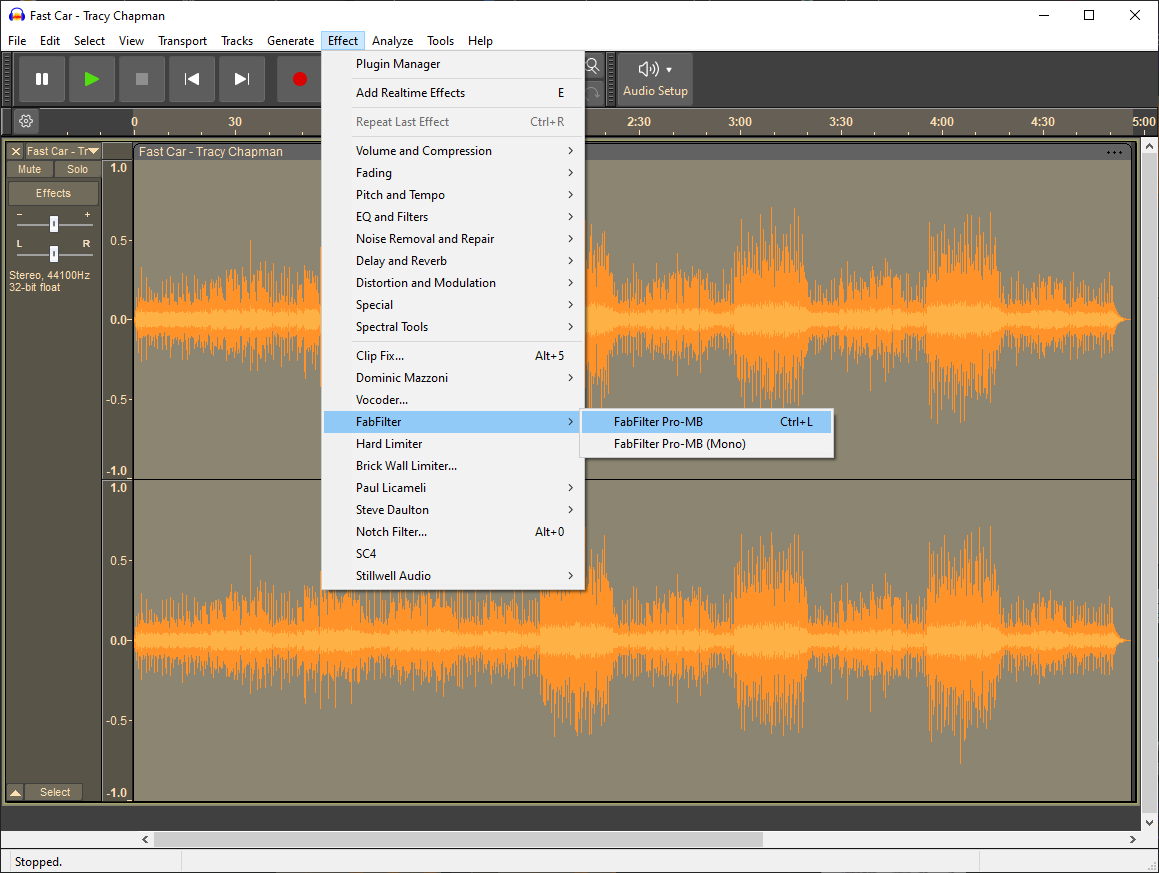Viewport: 1159px width, 873px height.
Task: Expand the Noise Removal and Repair submenu
Action: [x=454, y=239]
